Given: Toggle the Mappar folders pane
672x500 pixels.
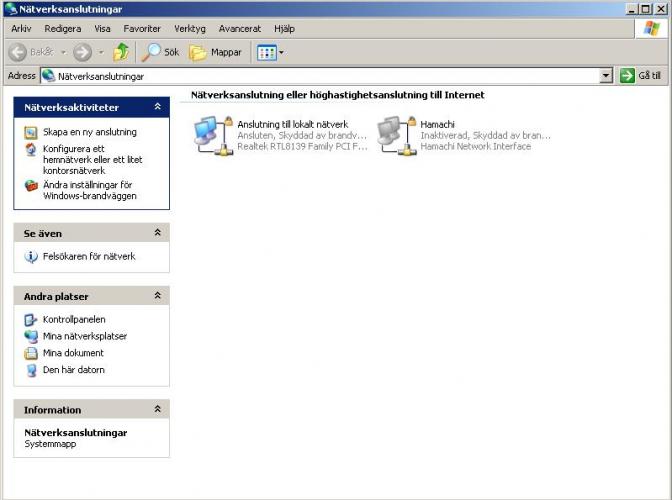Looking at the screenshot, I should 215,52.
